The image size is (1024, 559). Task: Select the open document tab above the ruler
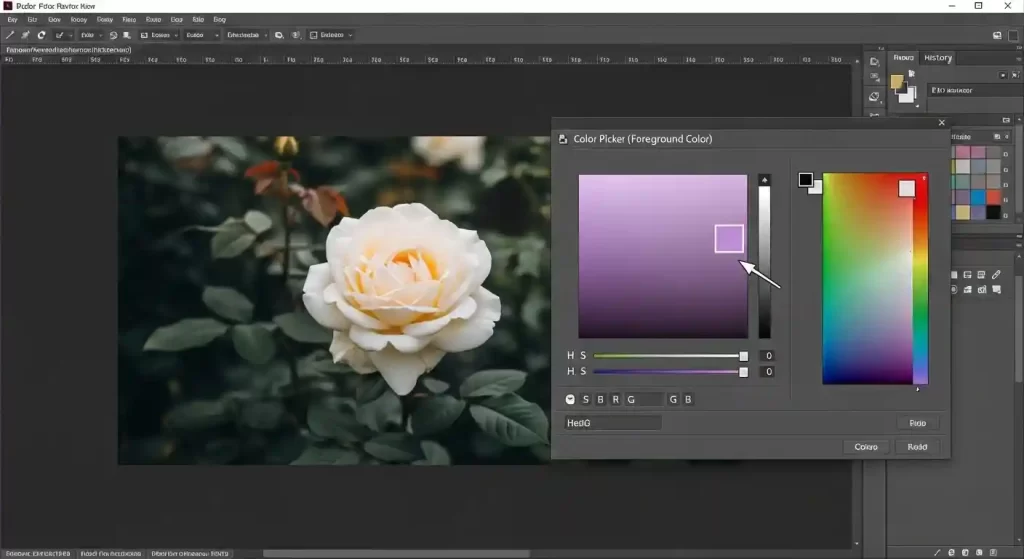tap(69, 50)
